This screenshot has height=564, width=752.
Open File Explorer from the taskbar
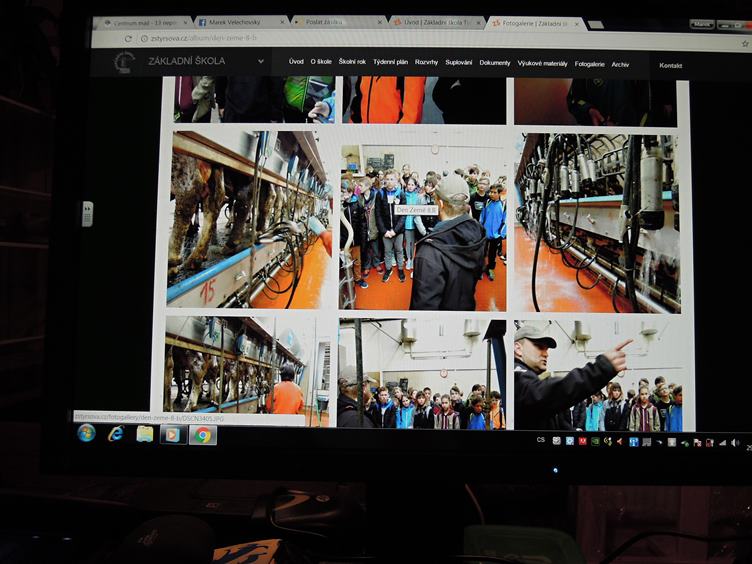[145, 433]
